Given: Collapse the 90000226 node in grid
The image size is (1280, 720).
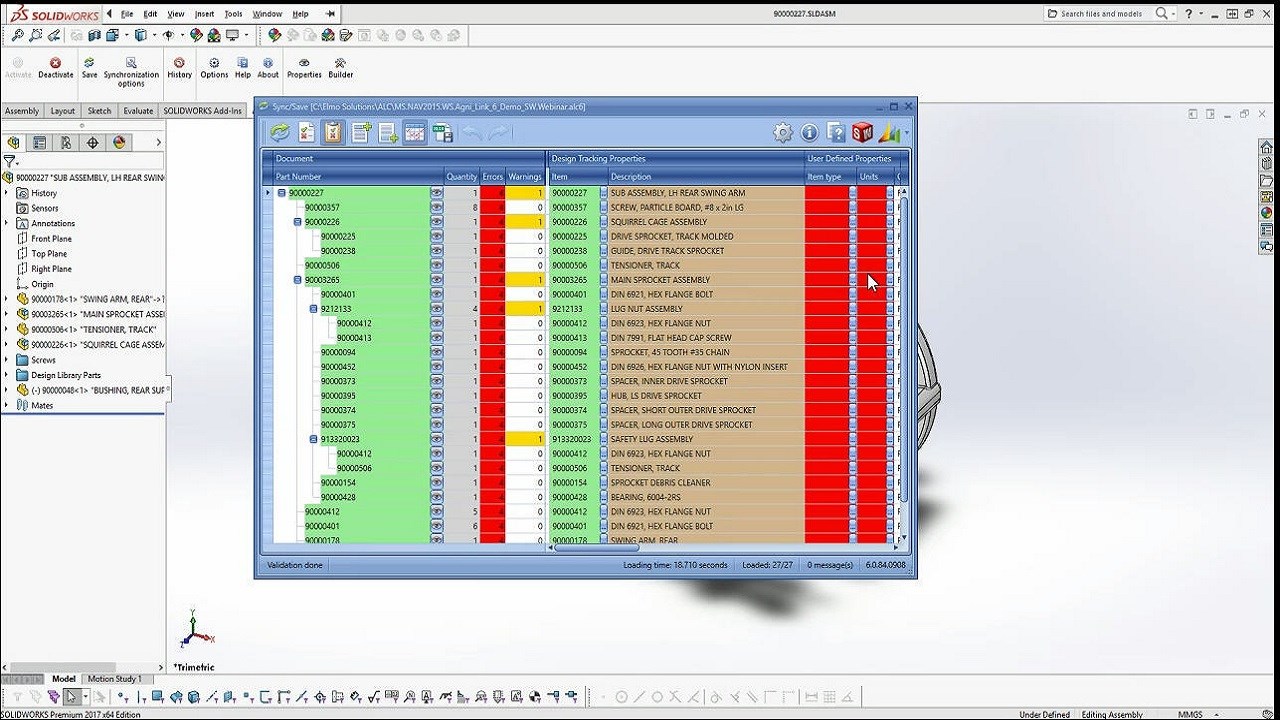Looking at the screenshot, I should tap(297, 222).
